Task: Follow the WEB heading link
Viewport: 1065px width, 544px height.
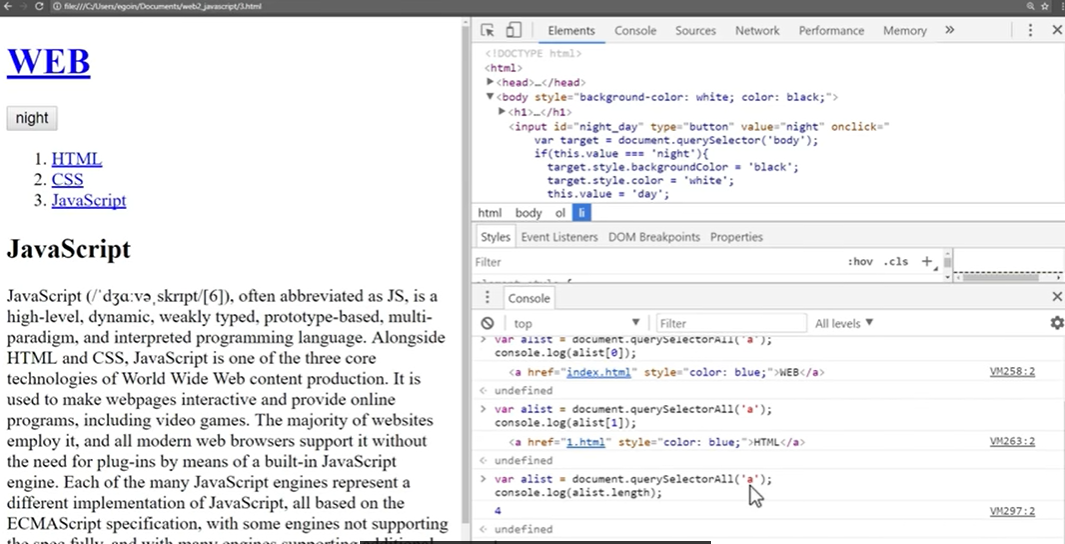Action: (x=48, y=61)
